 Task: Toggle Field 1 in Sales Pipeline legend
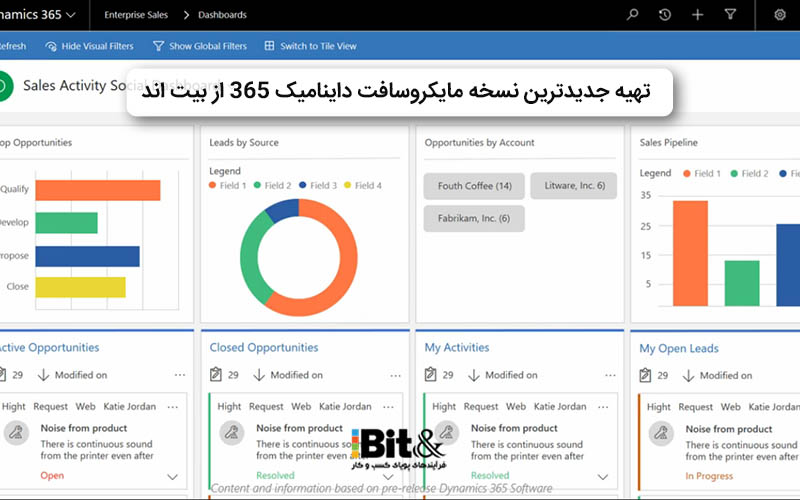[x=702, y=173]
